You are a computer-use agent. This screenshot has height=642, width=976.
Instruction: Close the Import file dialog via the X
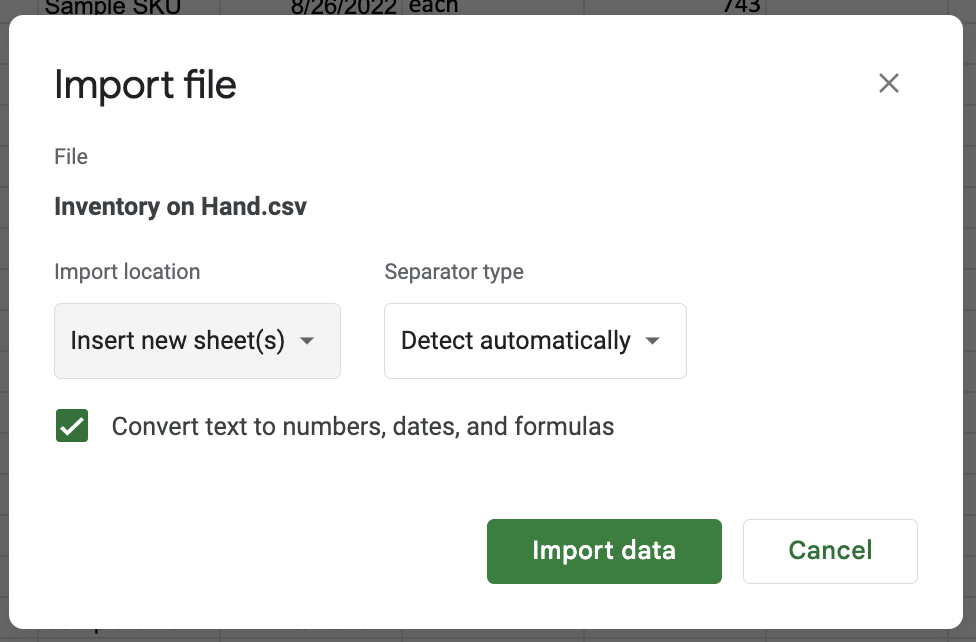coord(889,84)
